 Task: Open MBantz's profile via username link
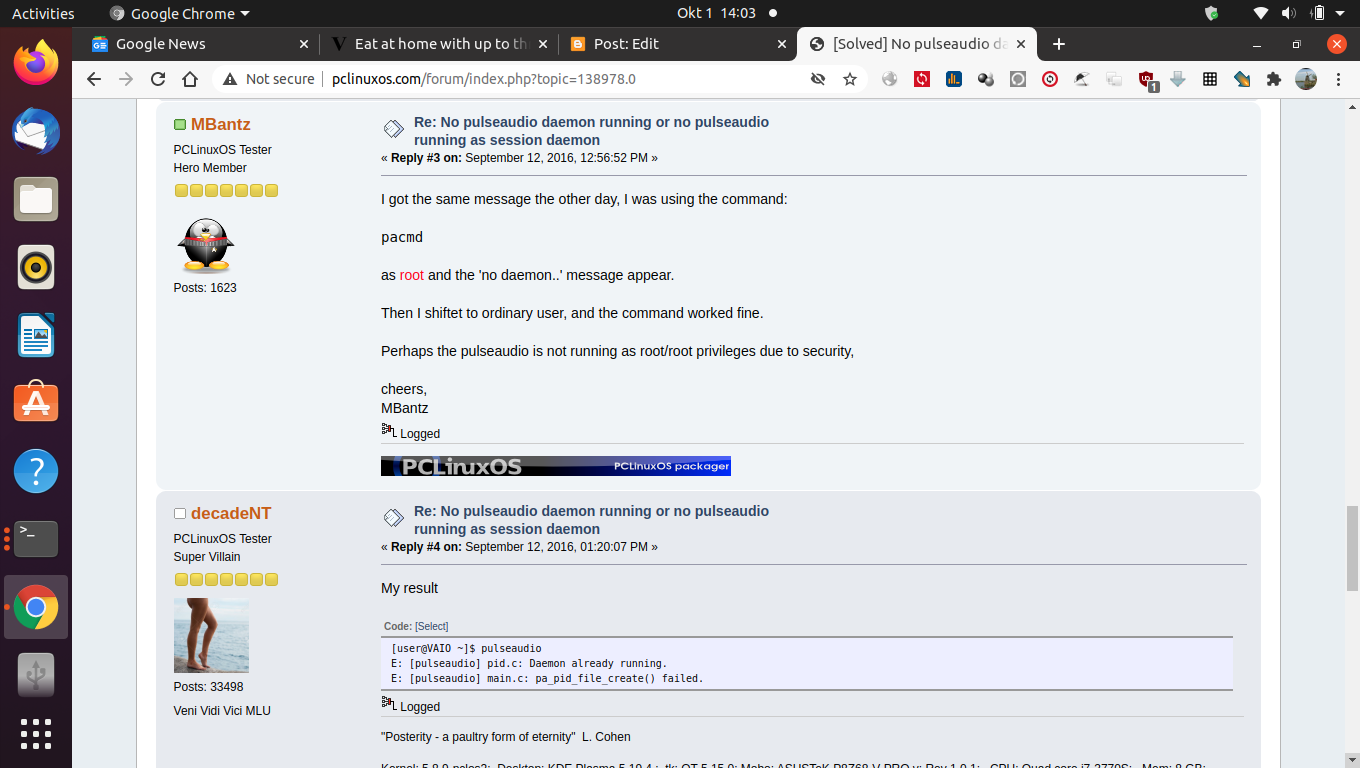pos(220,124)
